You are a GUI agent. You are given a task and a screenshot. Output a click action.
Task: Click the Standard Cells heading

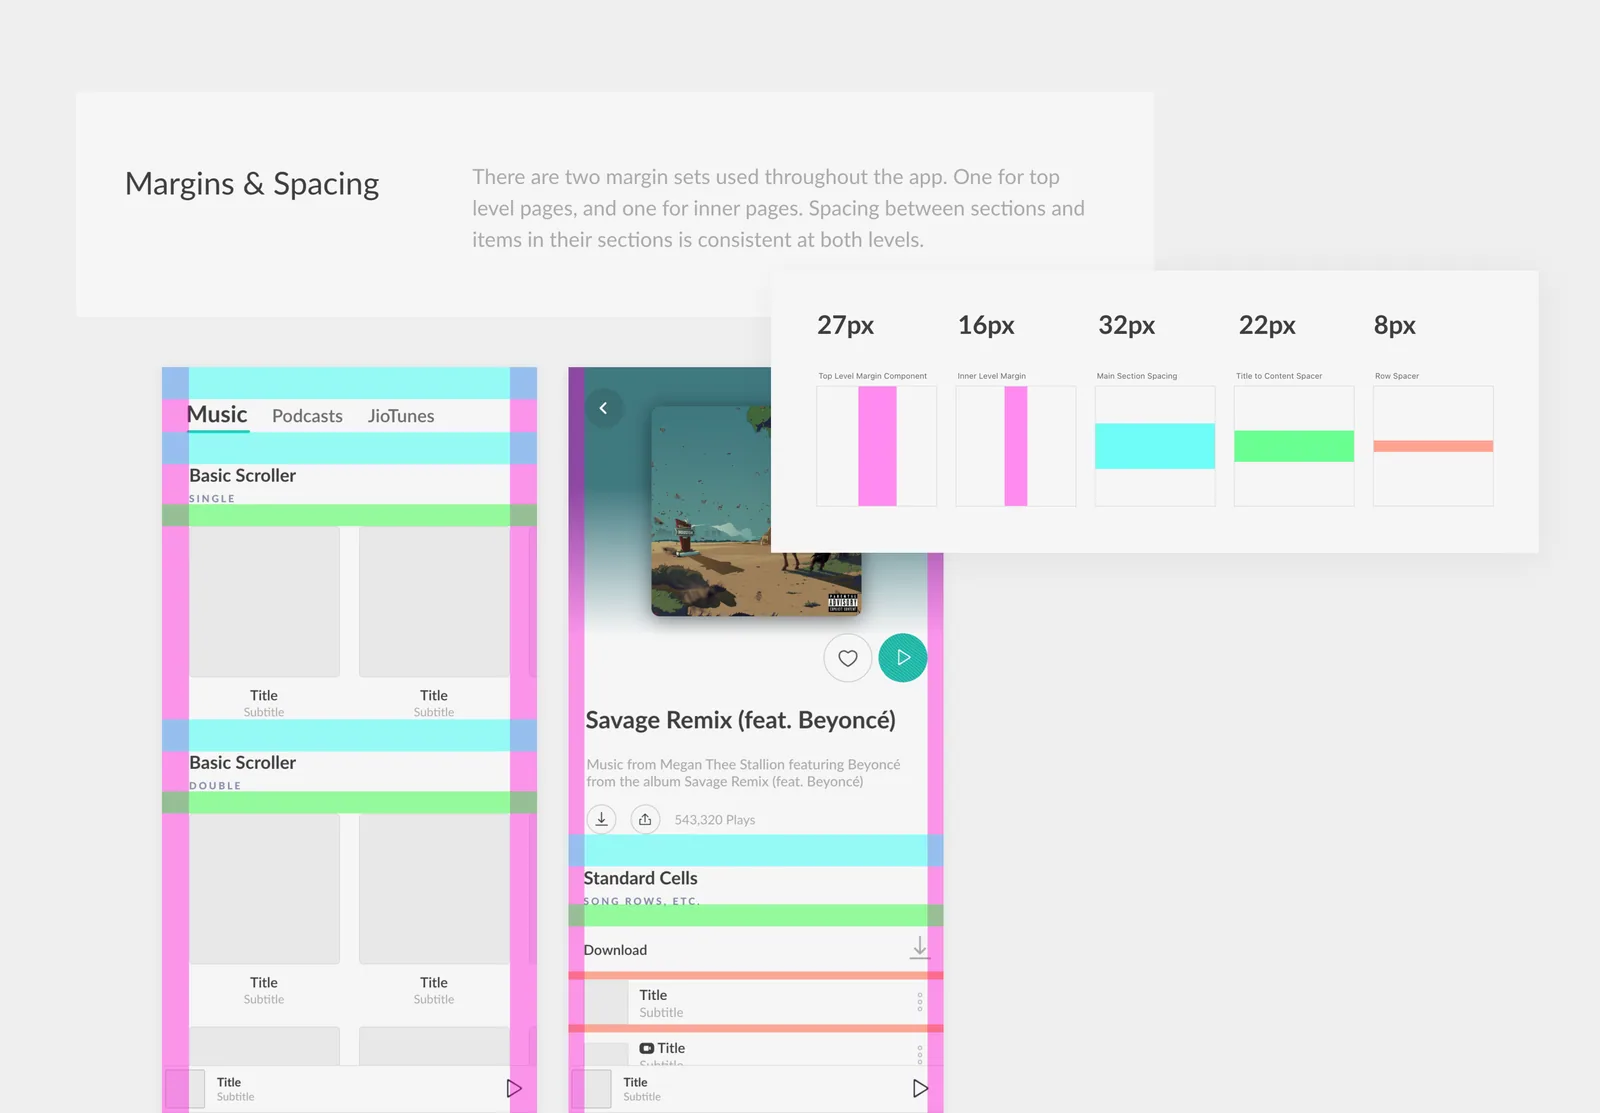click(x=640, y=878)
